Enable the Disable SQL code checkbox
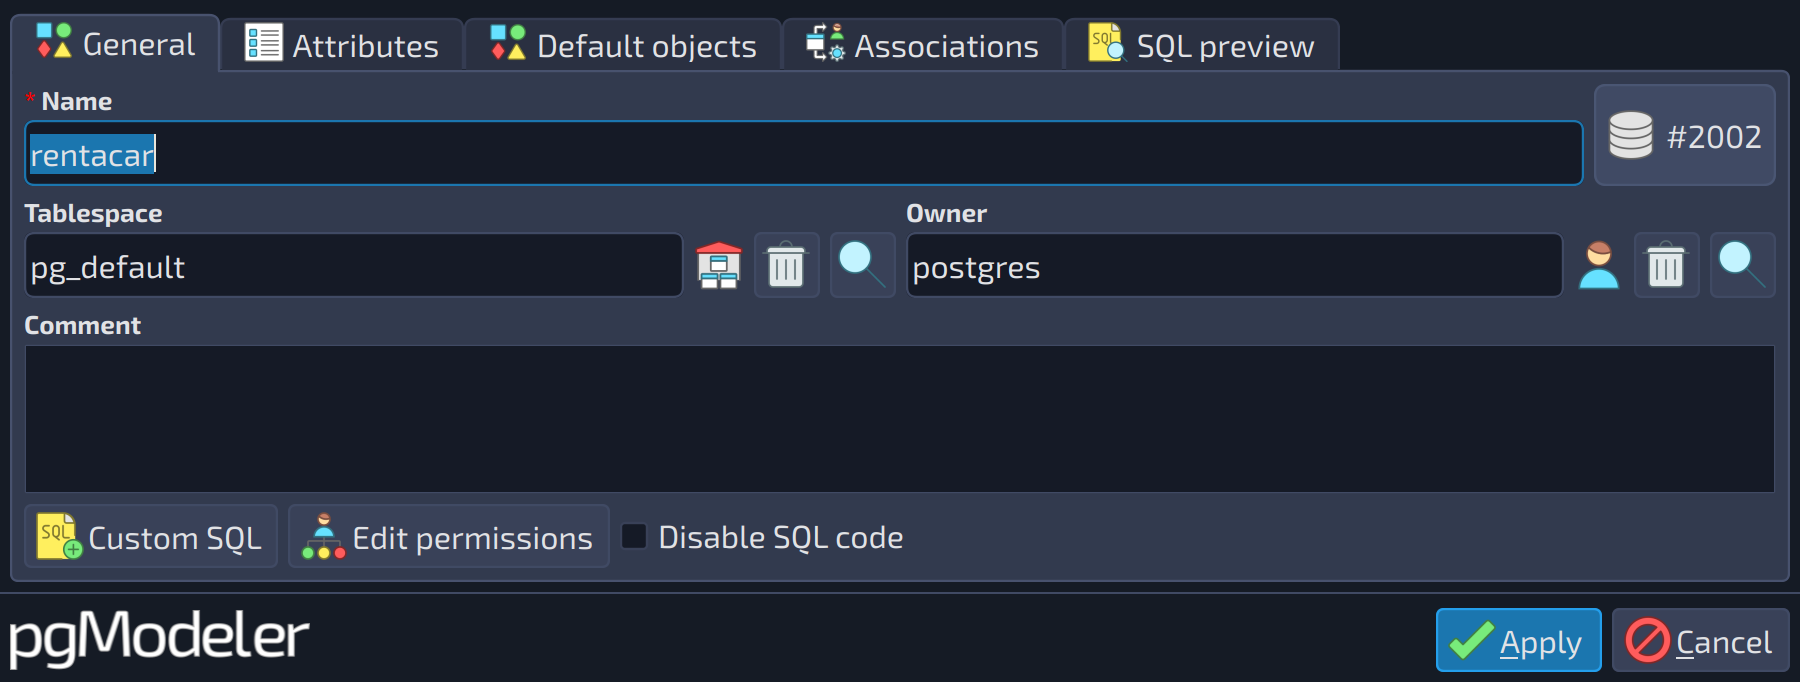The width and height of the screenshot is (1800, 682). (634, 537)
